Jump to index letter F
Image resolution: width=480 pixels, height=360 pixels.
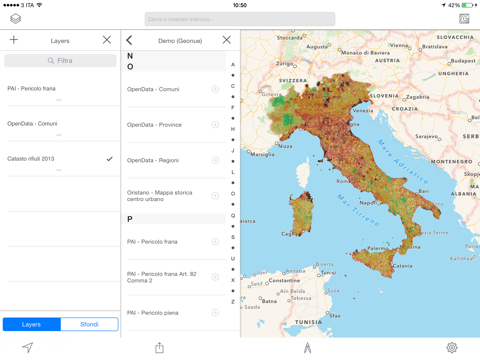(x=233, y=107)
